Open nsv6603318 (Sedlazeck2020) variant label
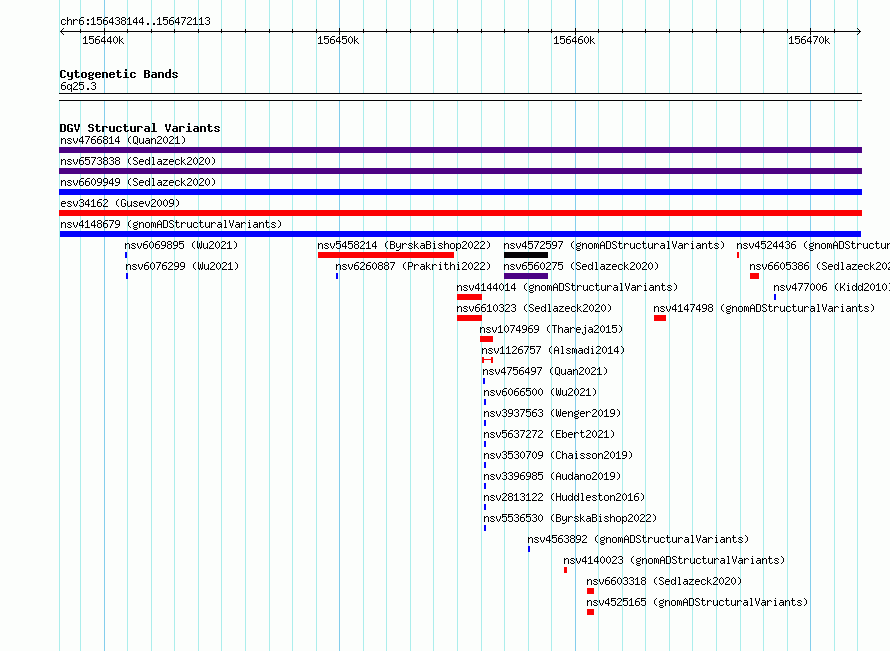Viewport: 890px width, 651px height. [664, 581]
